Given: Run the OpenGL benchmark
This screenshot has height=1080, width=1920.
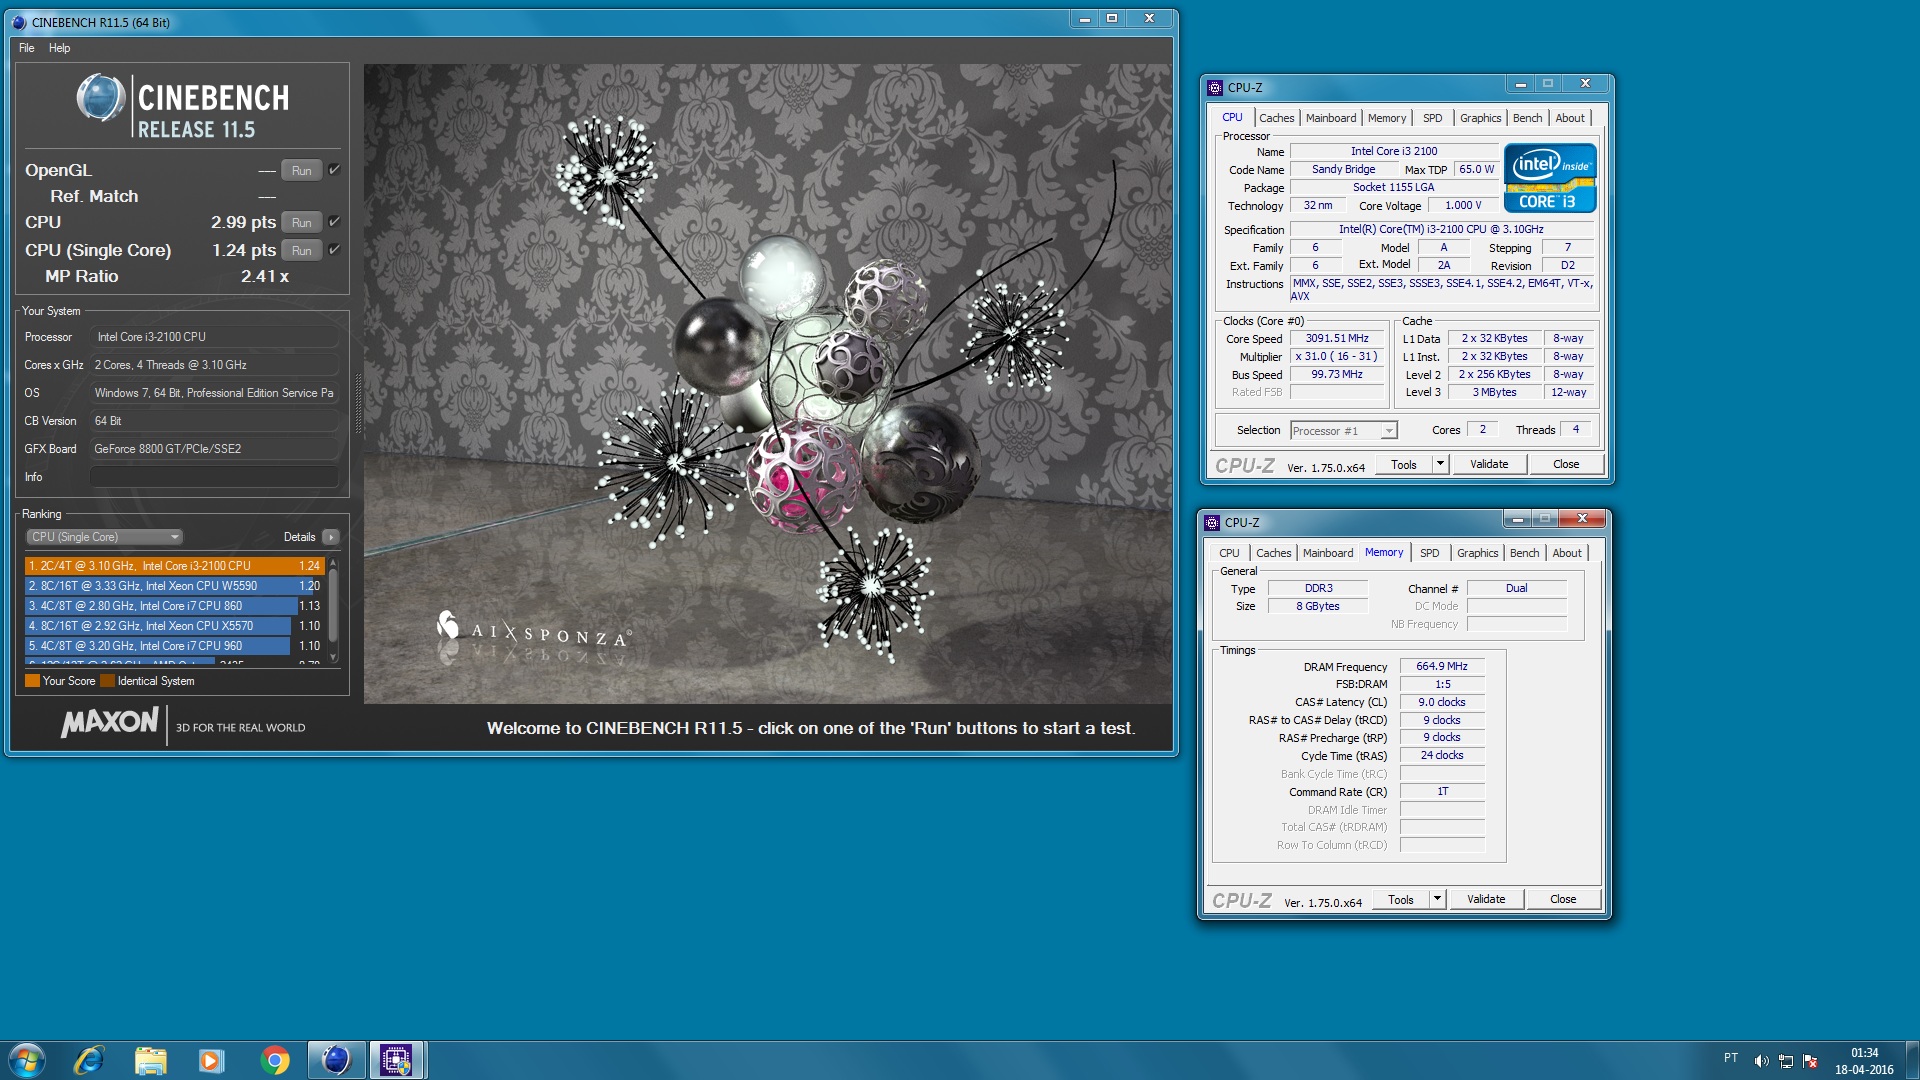Looking at the screenshot, I should click(302, 170).
